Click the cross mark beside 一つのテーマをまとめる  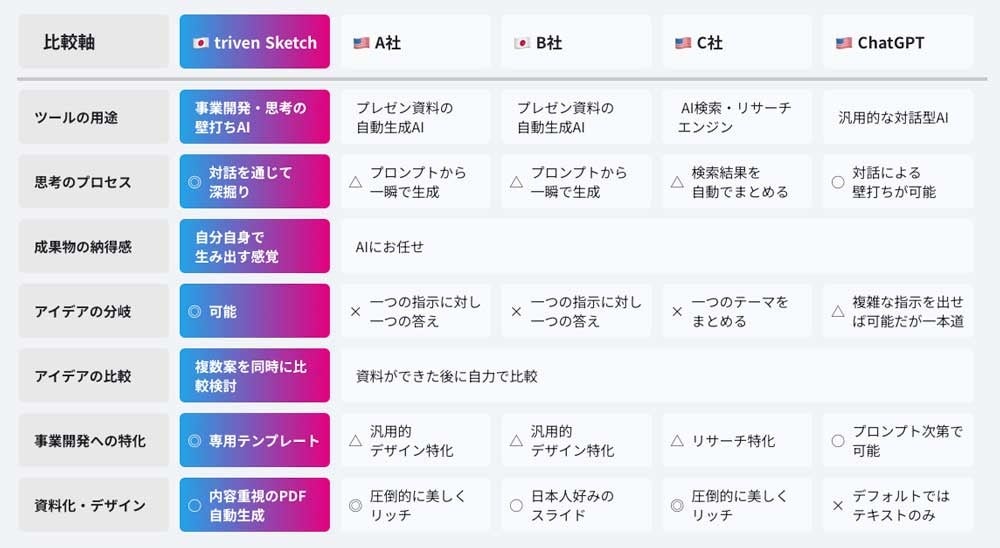pyautogui.click(x=677, y=312)
